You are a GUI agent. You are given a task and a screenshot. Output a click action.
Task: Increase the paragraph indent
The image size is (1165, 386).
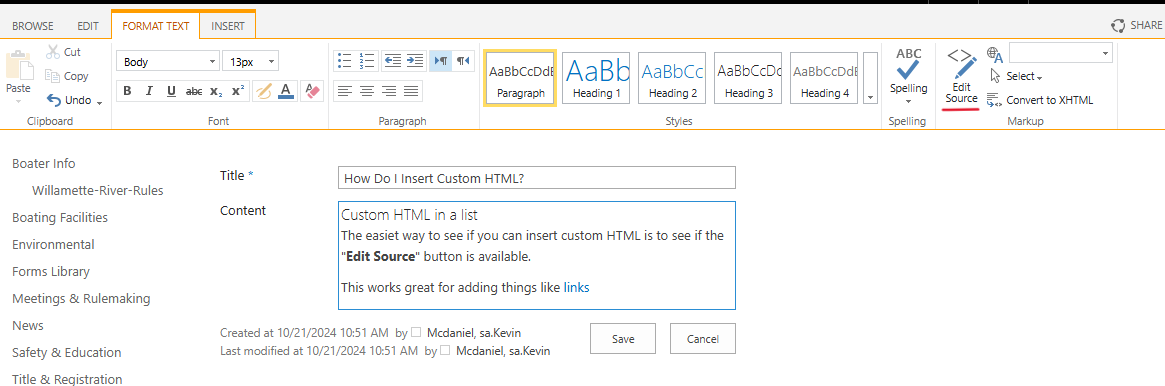coord(415,61)
